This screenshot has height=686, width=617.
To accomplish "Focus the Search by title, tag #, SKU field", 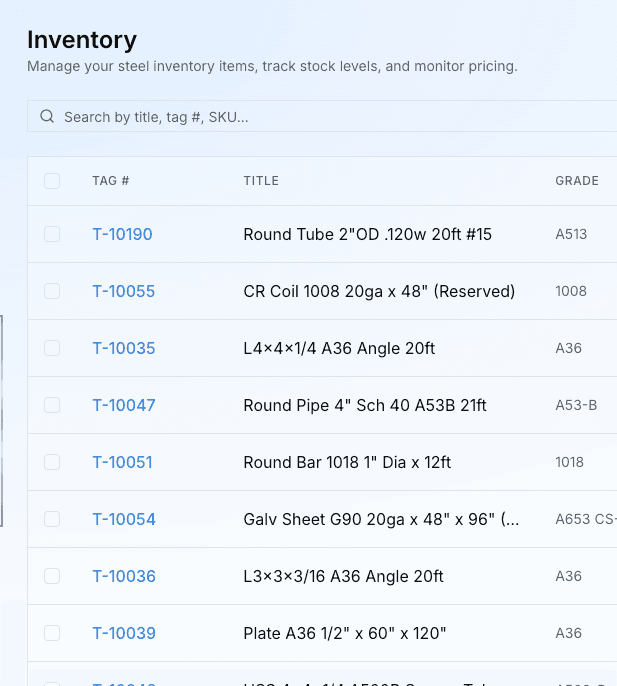I will click(322, 116).
